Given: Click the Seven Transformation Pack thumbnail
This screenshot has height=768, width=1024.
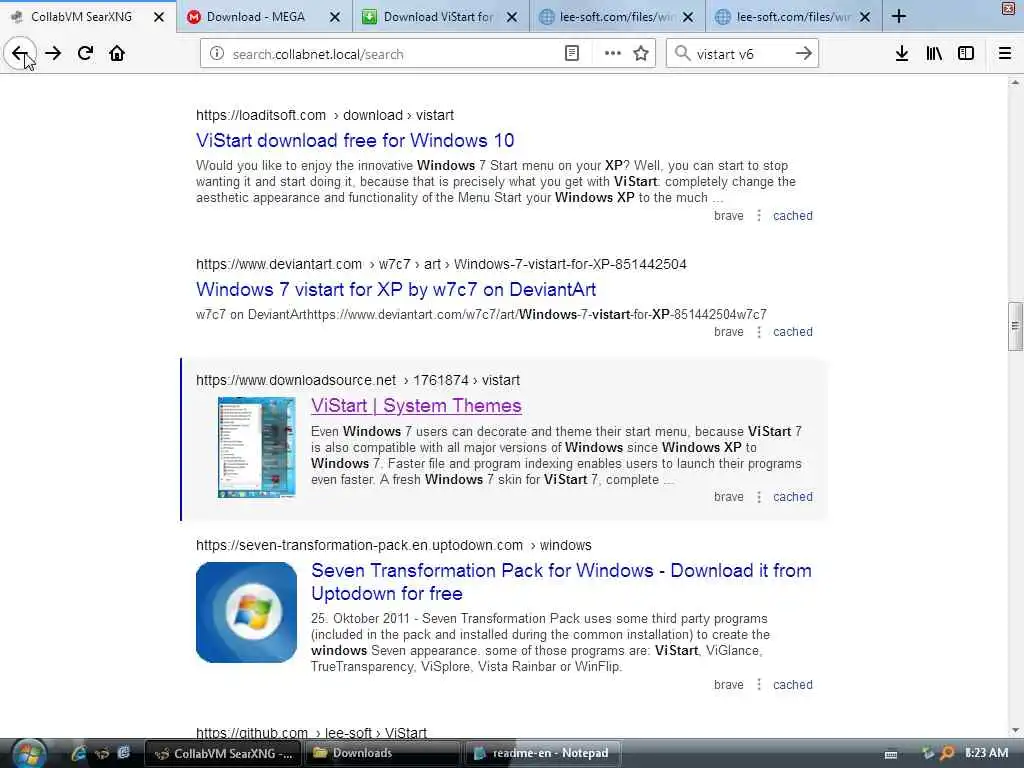Looking at the screenshot, I should (246, 612).
